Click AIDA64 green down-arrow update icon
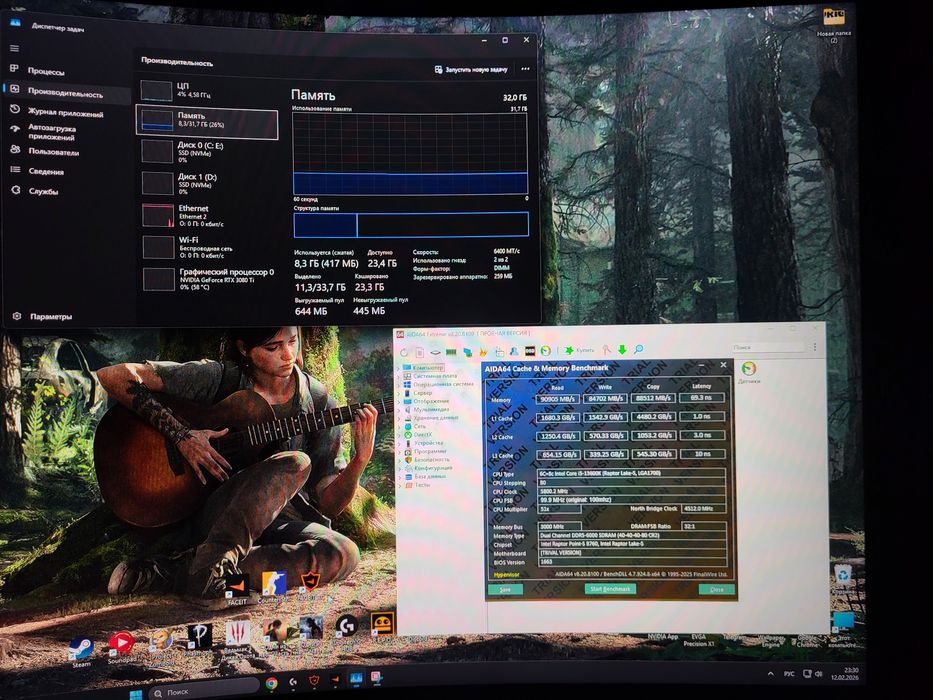 (x=622, y=350)
